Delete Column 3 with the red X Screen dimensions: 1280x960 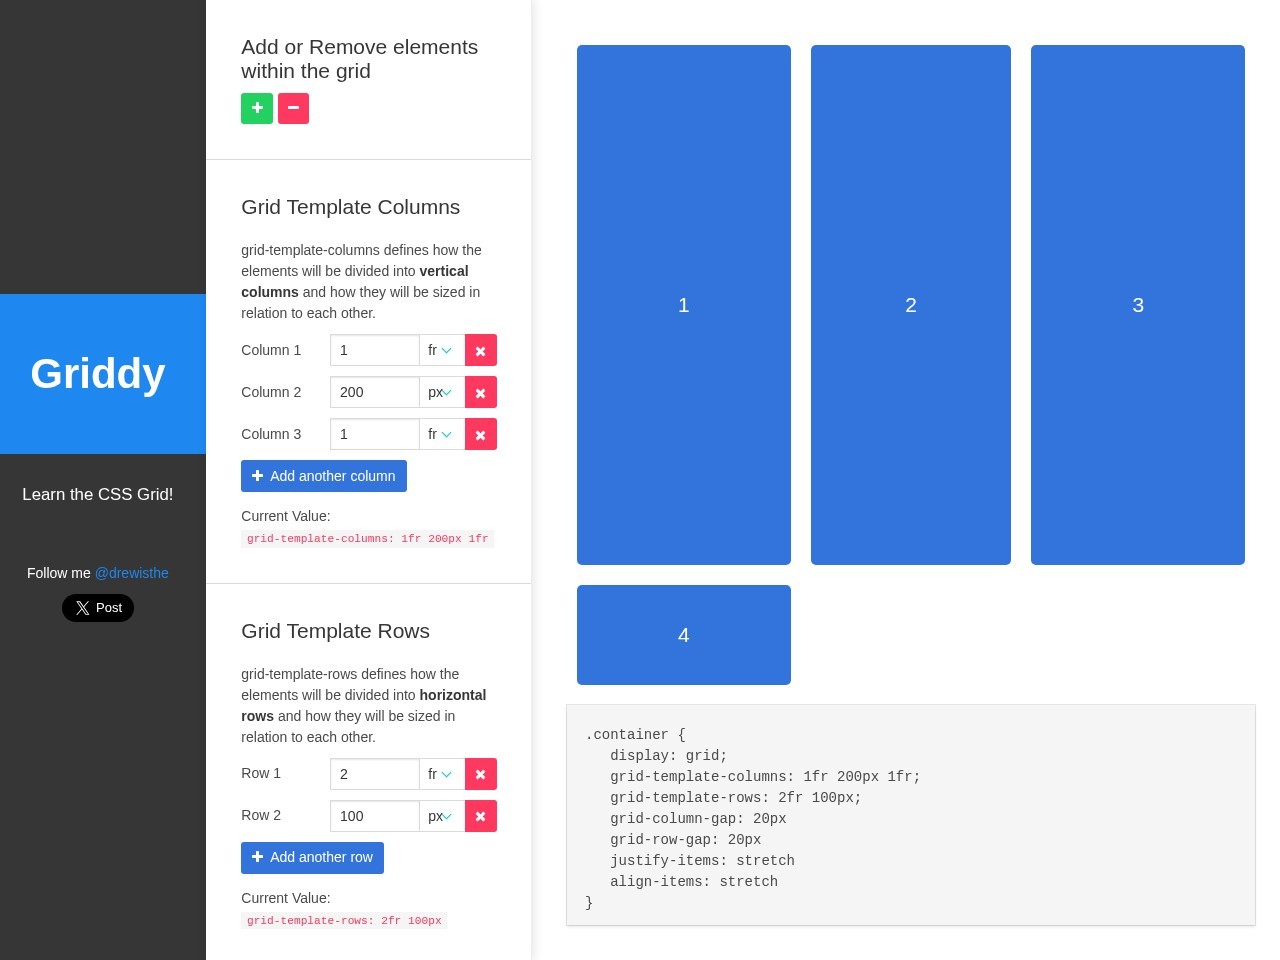481,434
